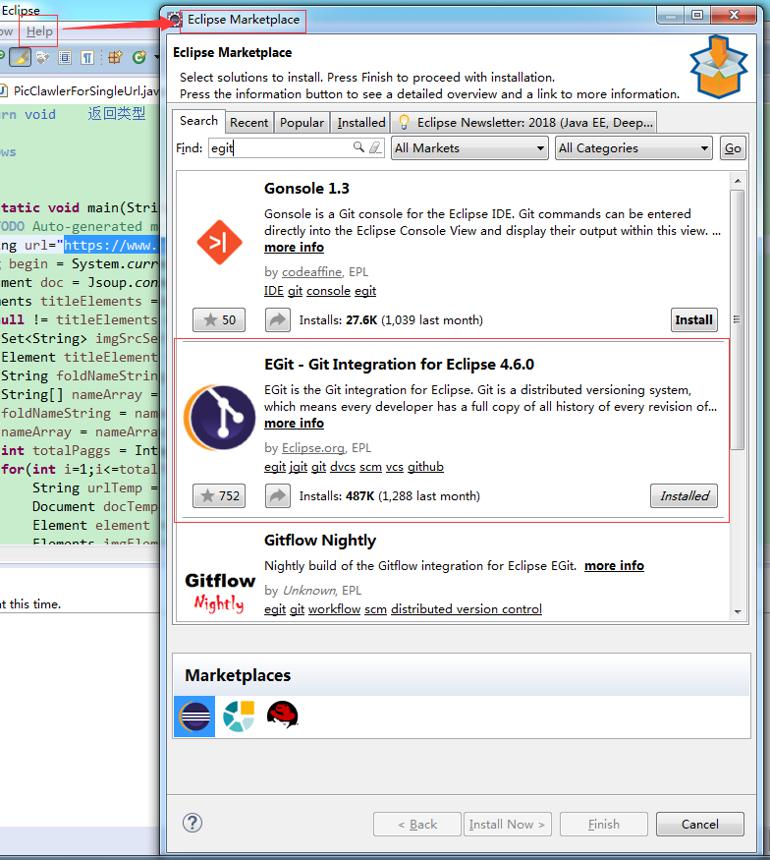Click the Install button for Gonsole
Image resolution: width=770 pixels, height=860 pixels.
point(694,320)
